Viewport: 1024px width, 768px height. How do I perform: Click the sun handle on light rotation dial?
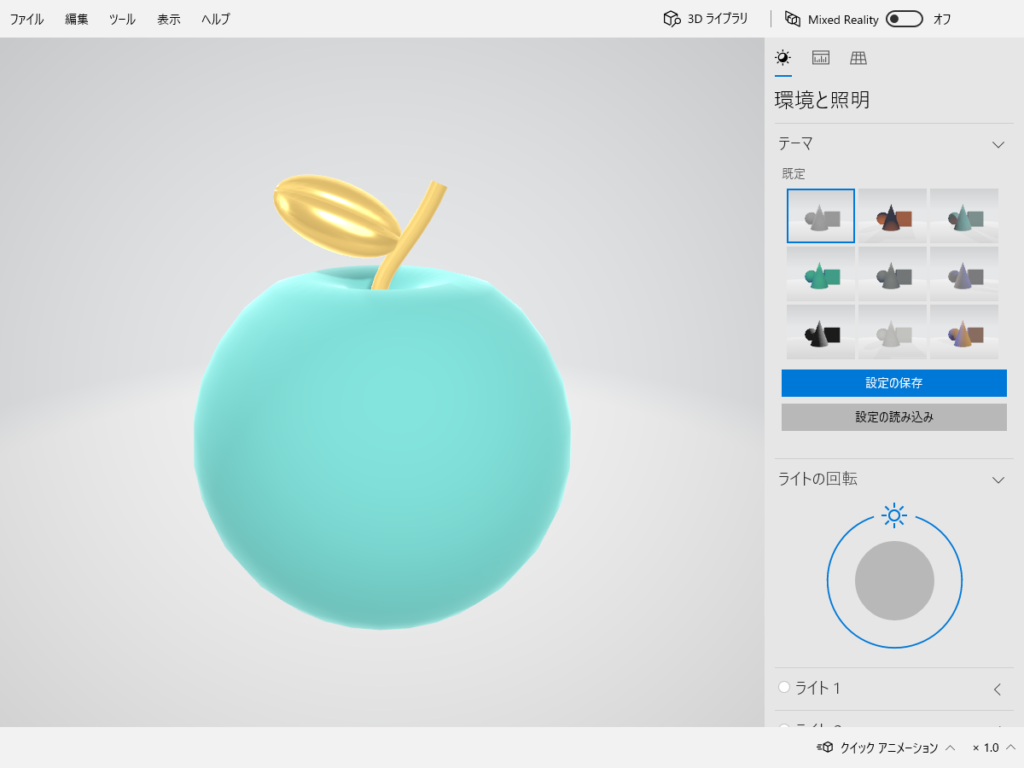click(x=894, y=515)
